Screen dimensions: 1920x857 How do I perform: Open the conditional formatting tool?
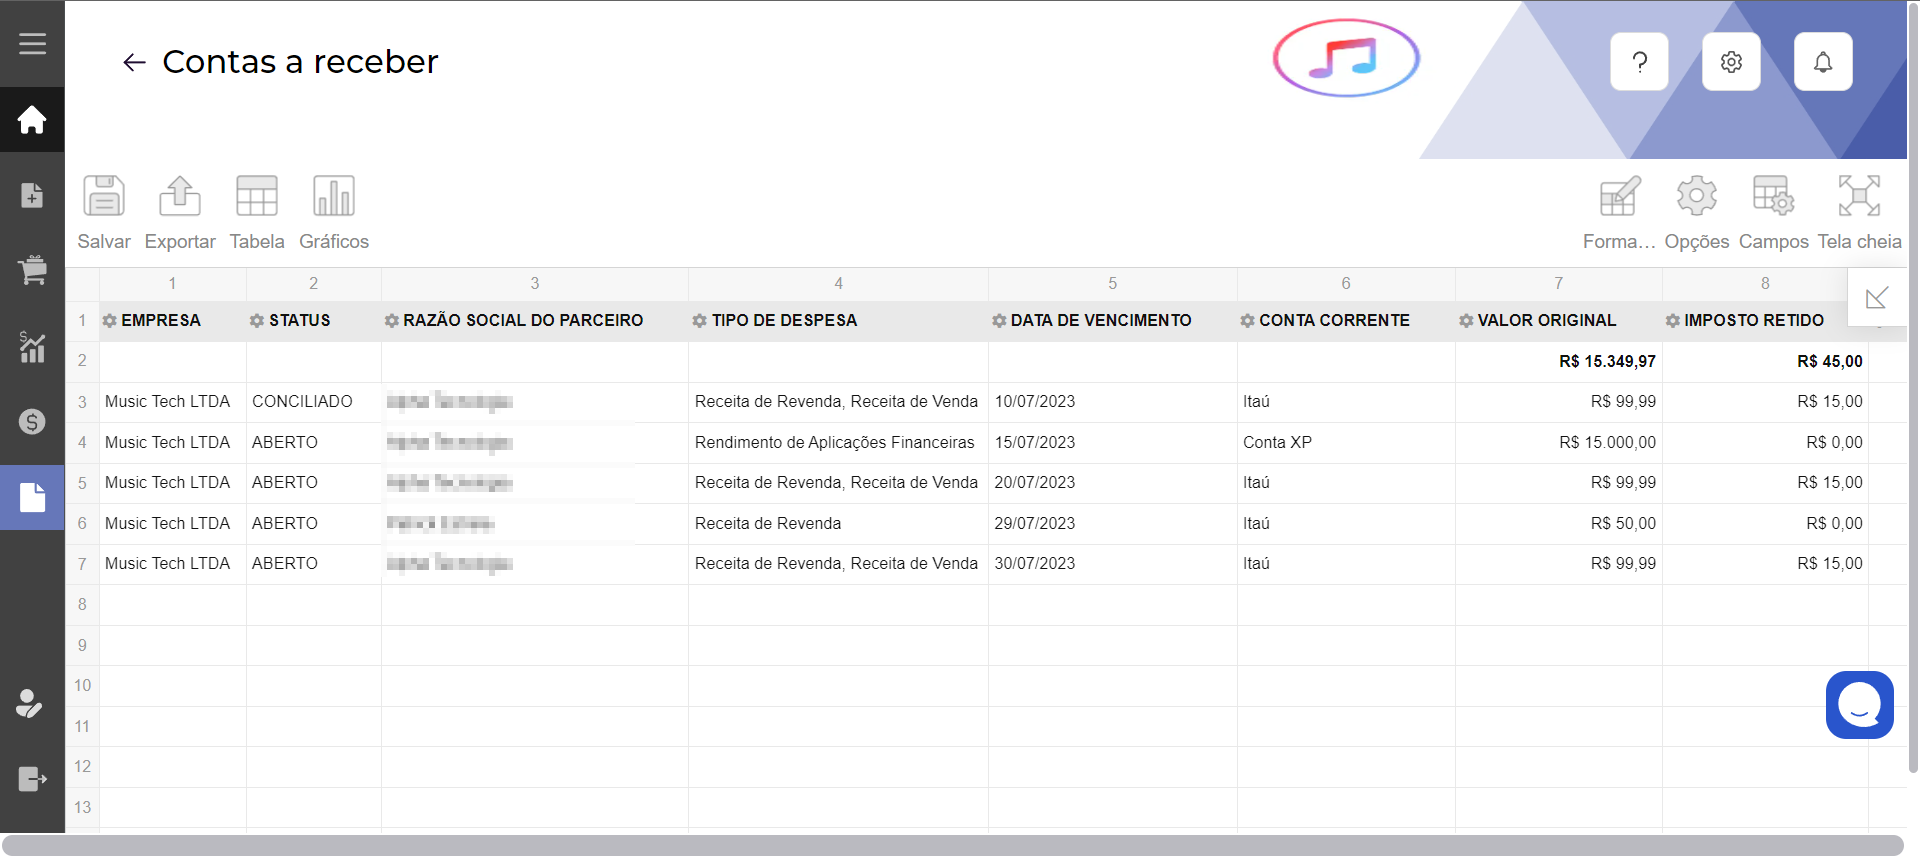click(1619, 197)
